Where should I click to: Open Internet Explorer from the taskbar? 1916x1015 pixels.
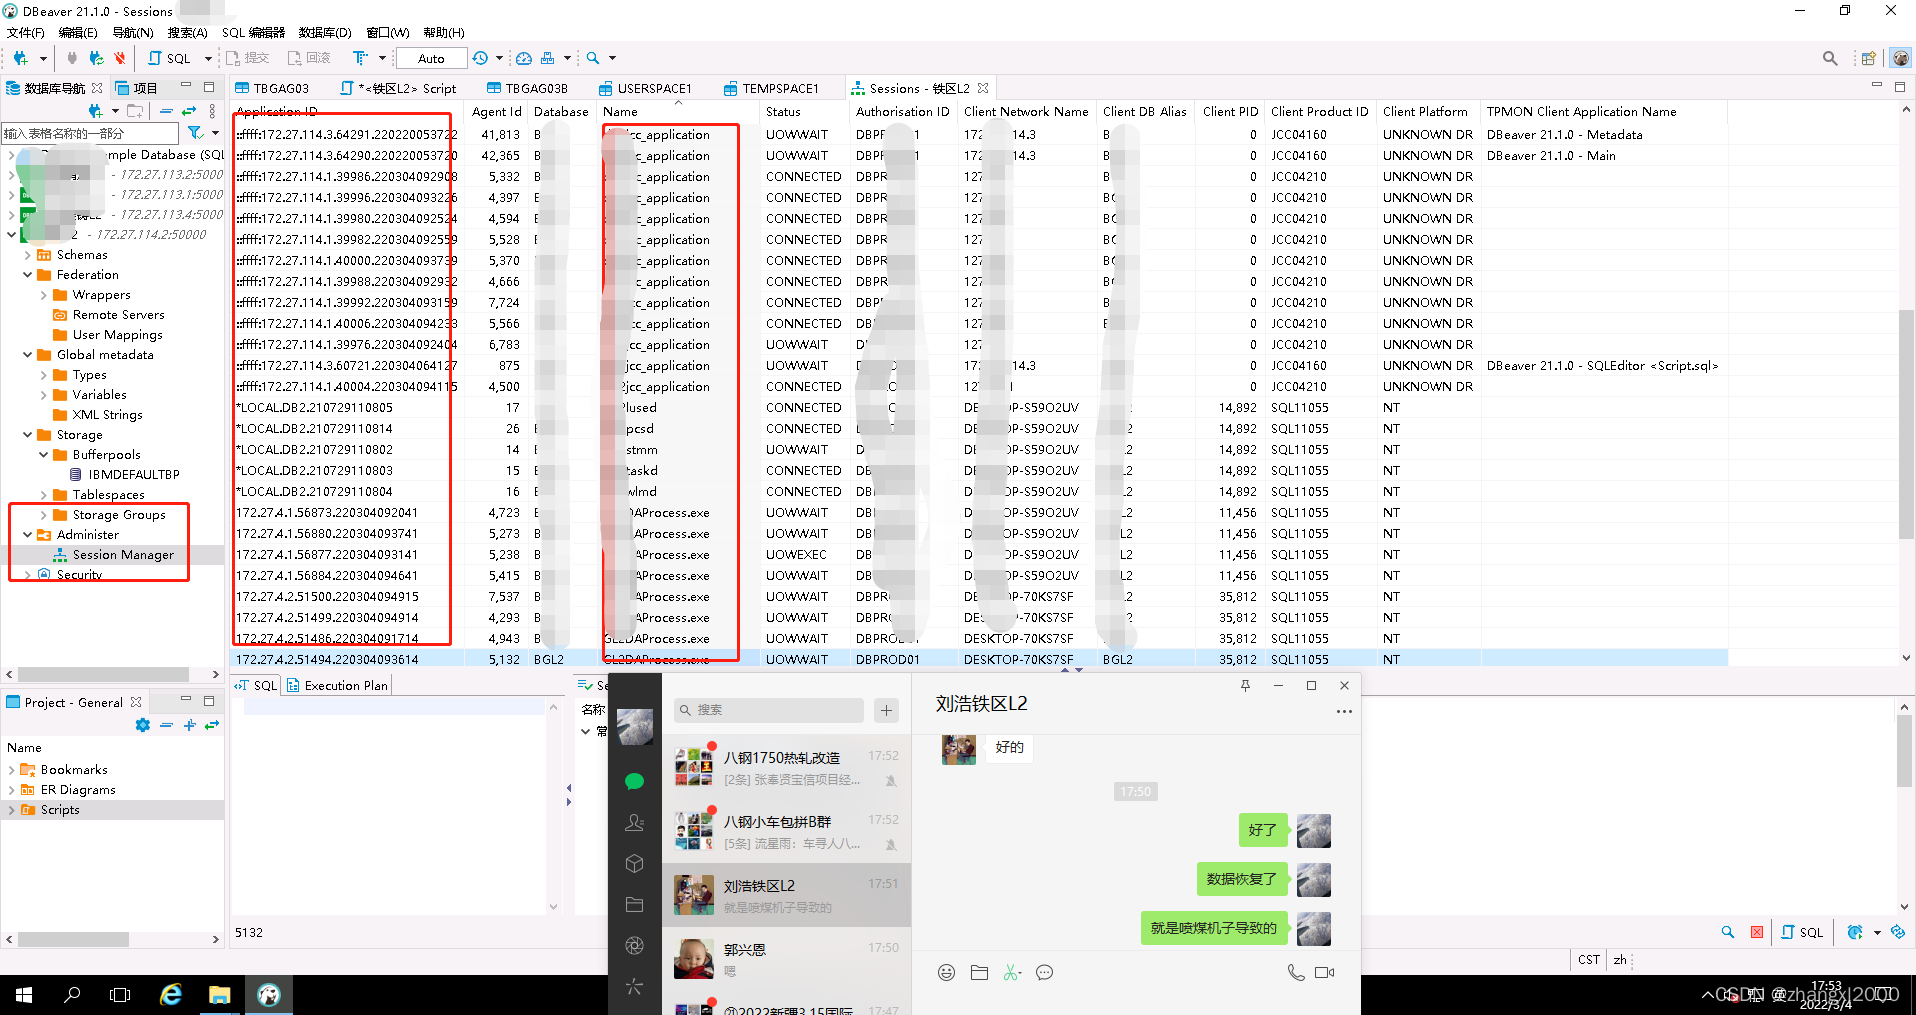[171, 994]
